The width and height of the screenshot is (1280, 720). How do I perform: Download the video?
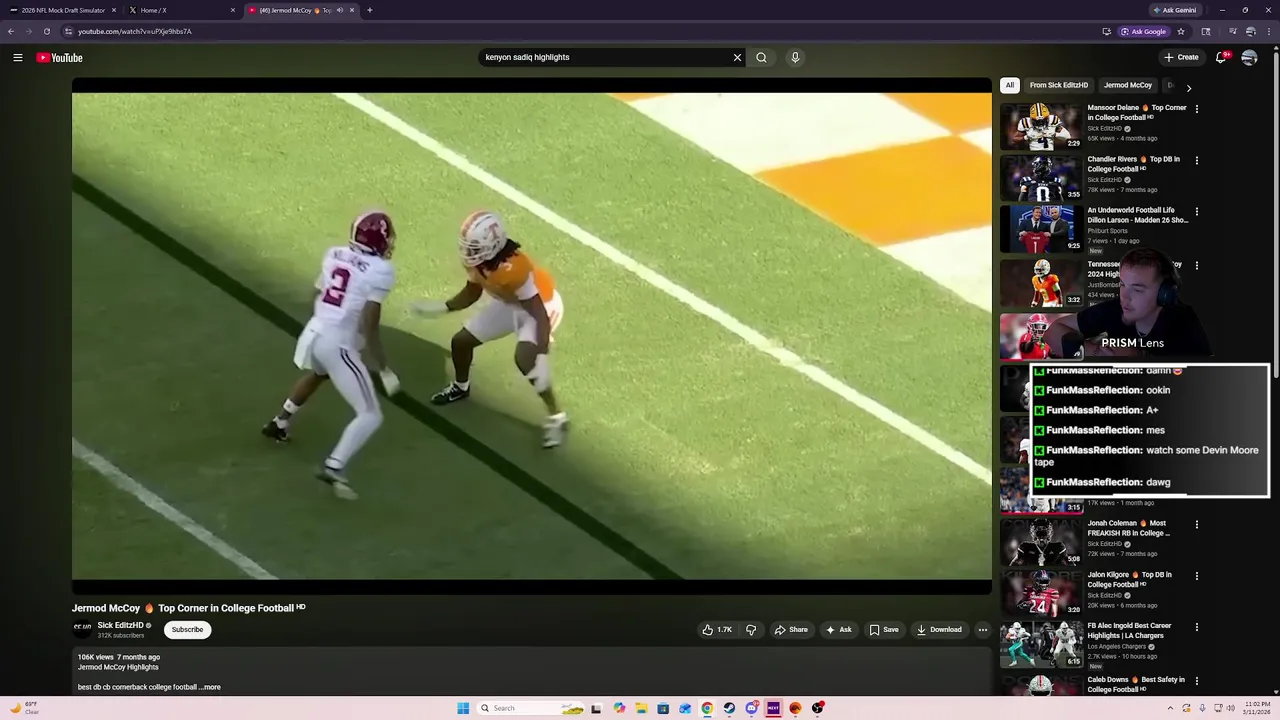939,630
